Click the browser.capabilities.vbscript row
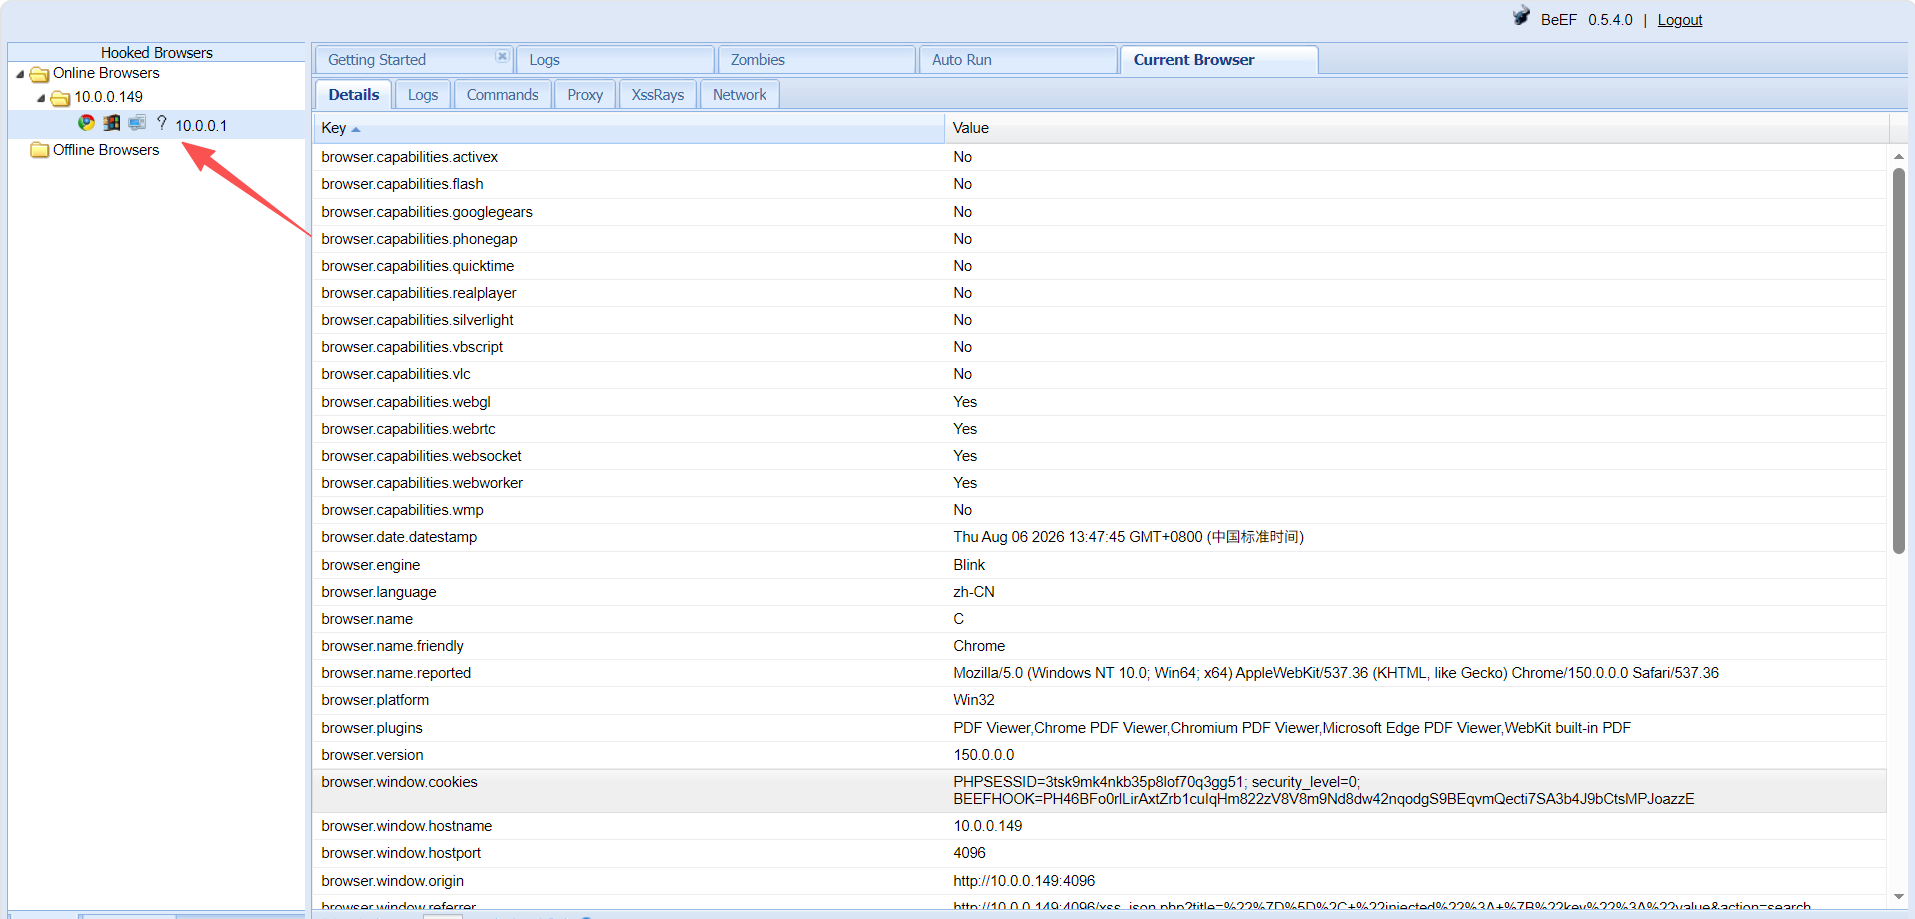Viewport: 1915px width, 919px height. click(x=1100, y=347)
